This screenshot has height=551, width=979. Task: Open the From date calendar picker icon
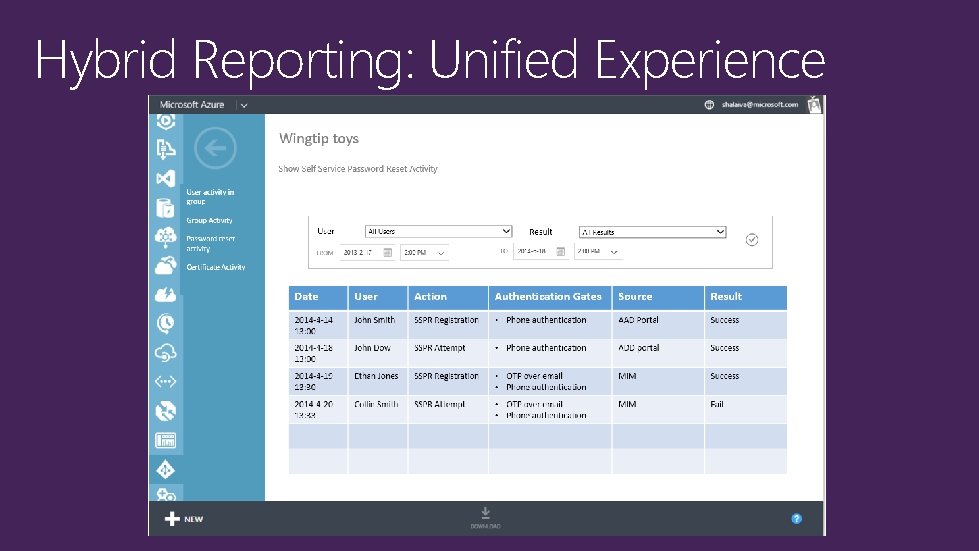click(x=388, y=253)
